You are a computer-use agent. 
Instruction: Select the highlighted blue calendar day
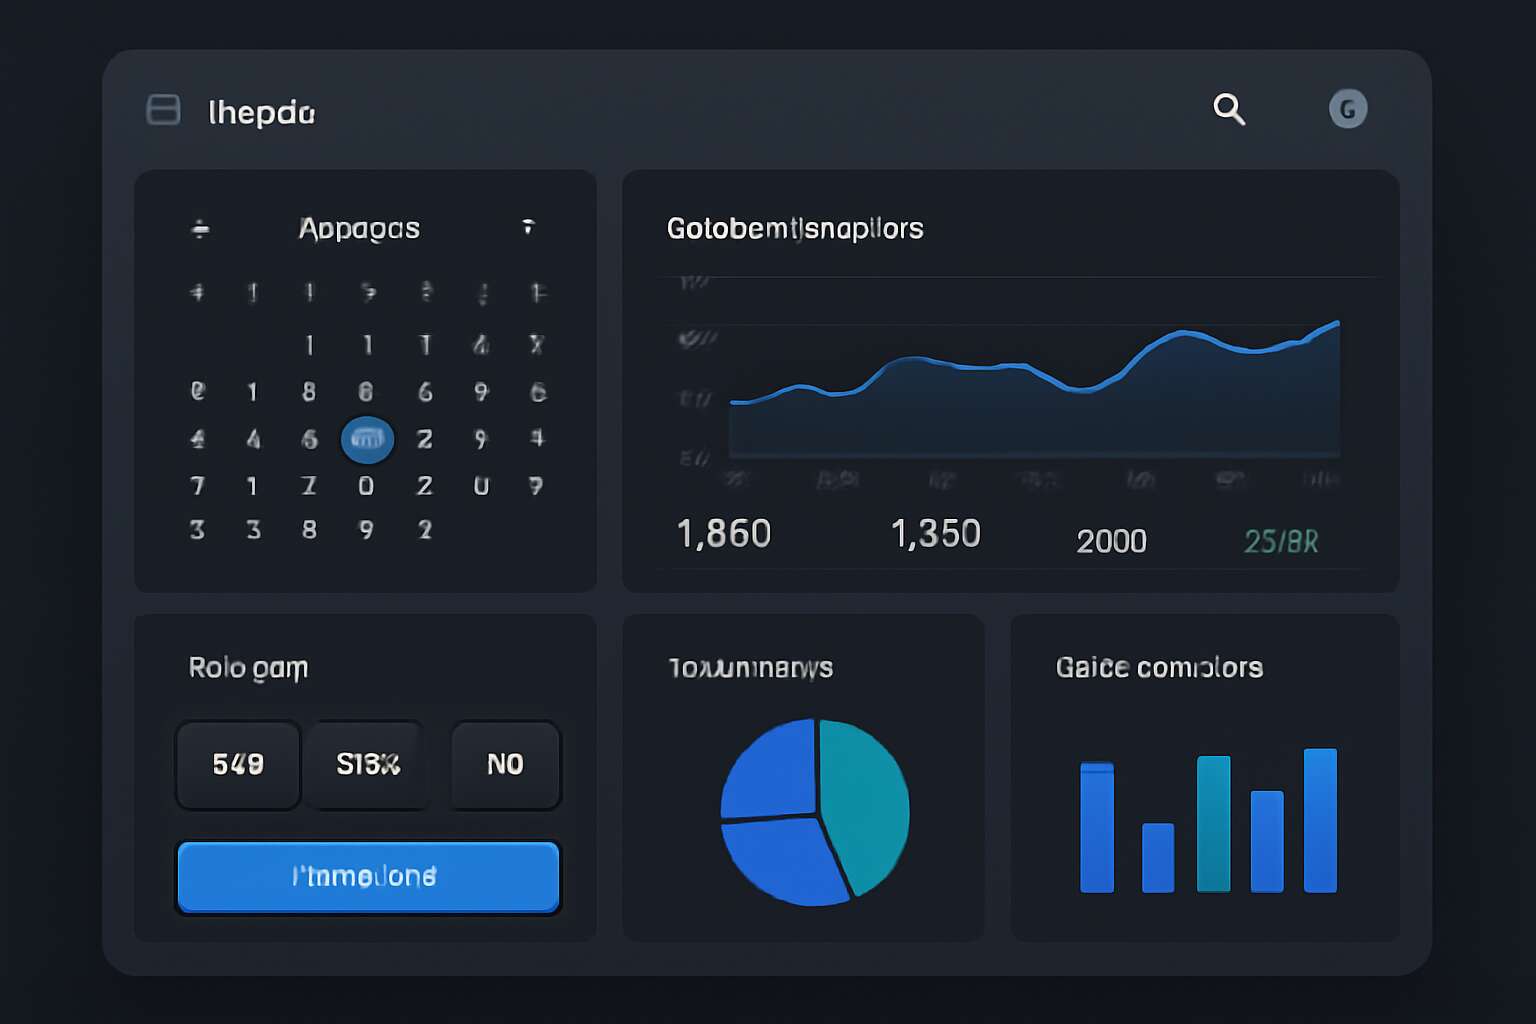click(367, 440)
